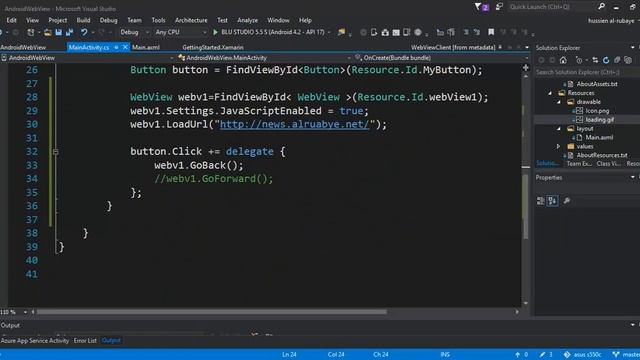The image size is (640, 360).
Task: Click the Find in Files folder icon
Action: [341, 32]
